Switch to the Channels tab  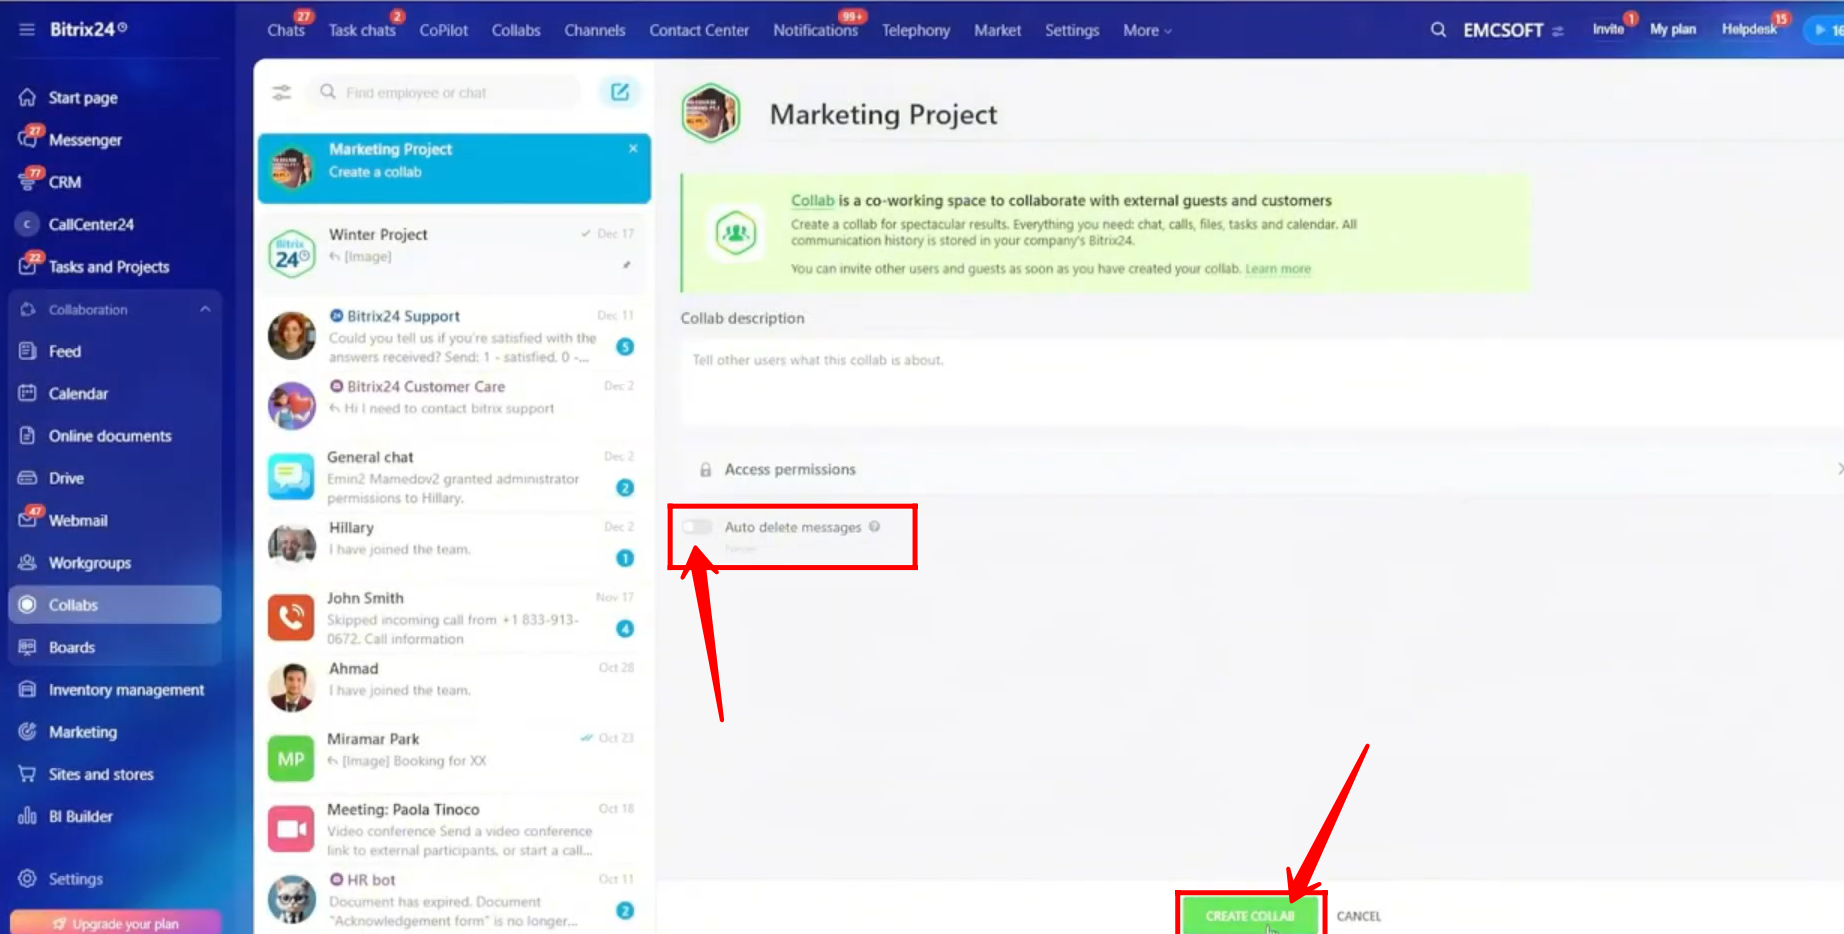tap(594, 30)
